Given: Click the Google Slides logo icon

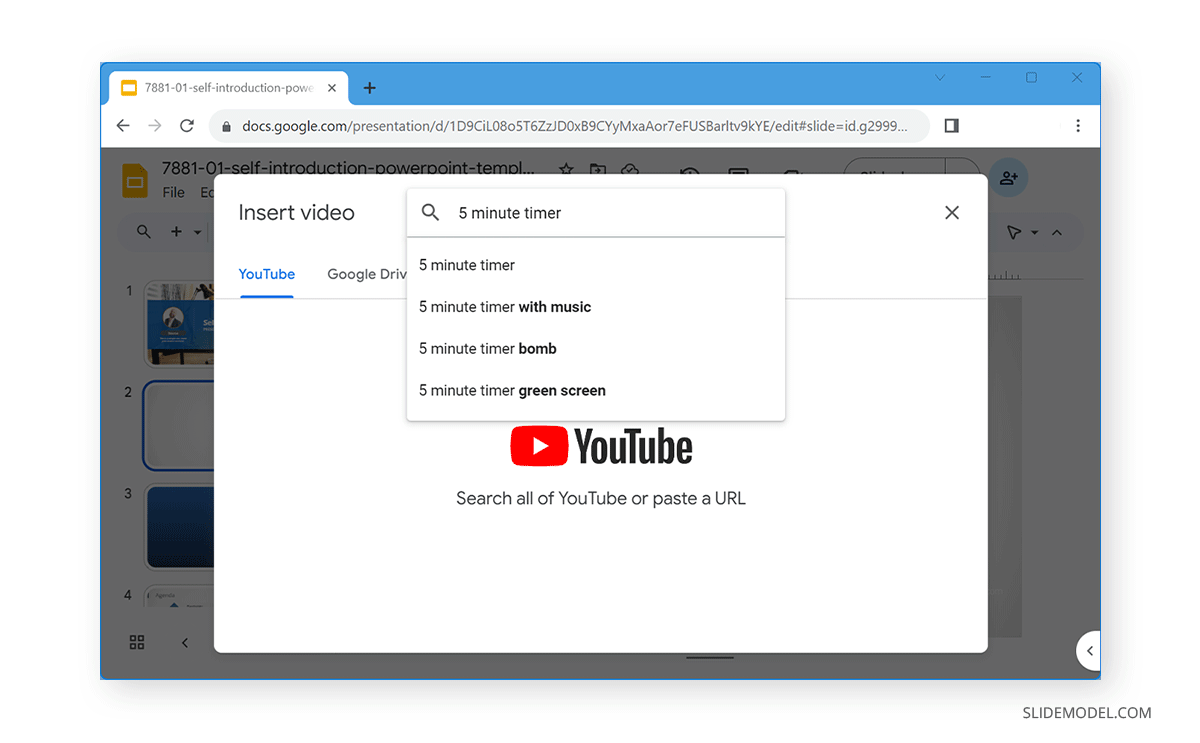Looking at the screenshot, I should [135, 181].
